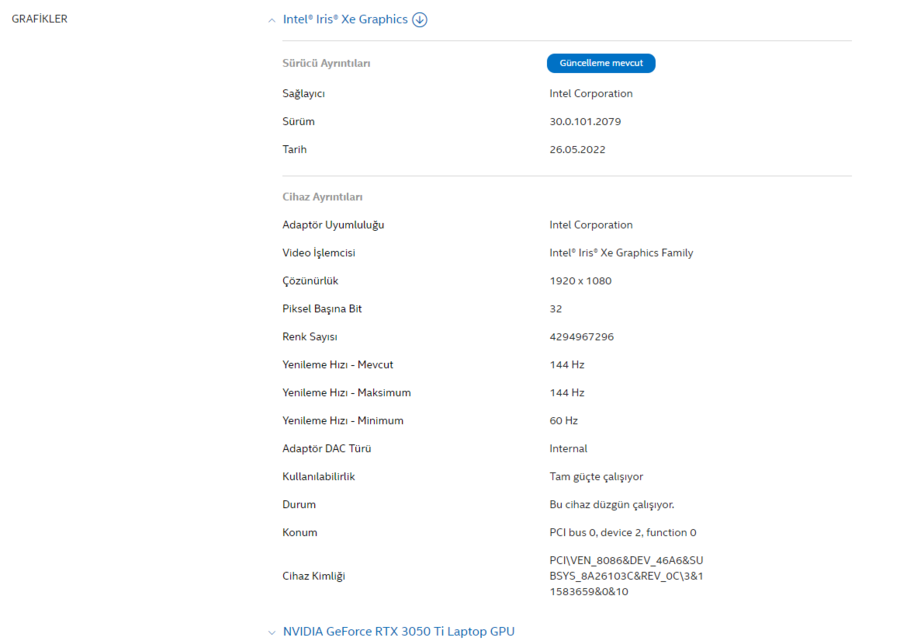
Task: Click the bits per pixel value 32
Action: 556,309
